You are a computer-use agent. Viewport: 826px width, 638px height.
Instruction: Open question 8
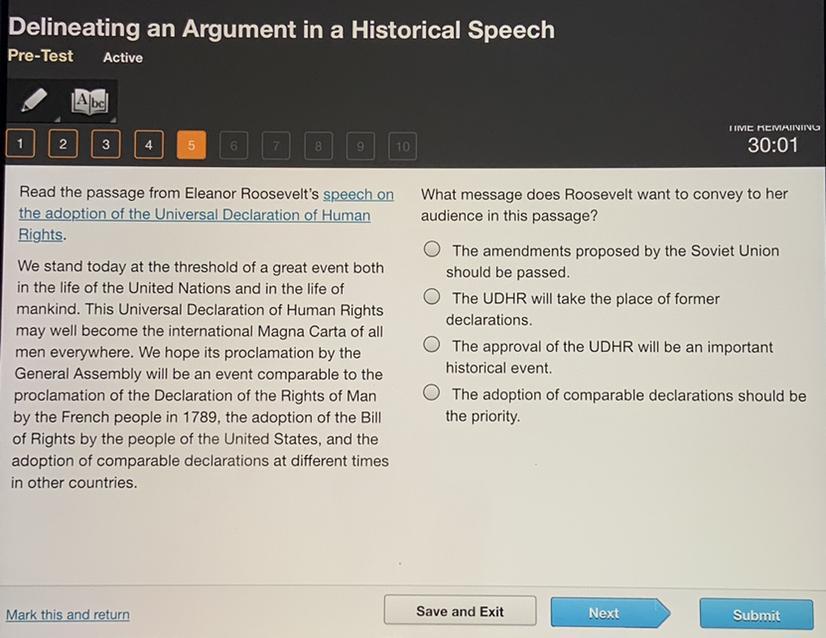(x=318, y=146)
